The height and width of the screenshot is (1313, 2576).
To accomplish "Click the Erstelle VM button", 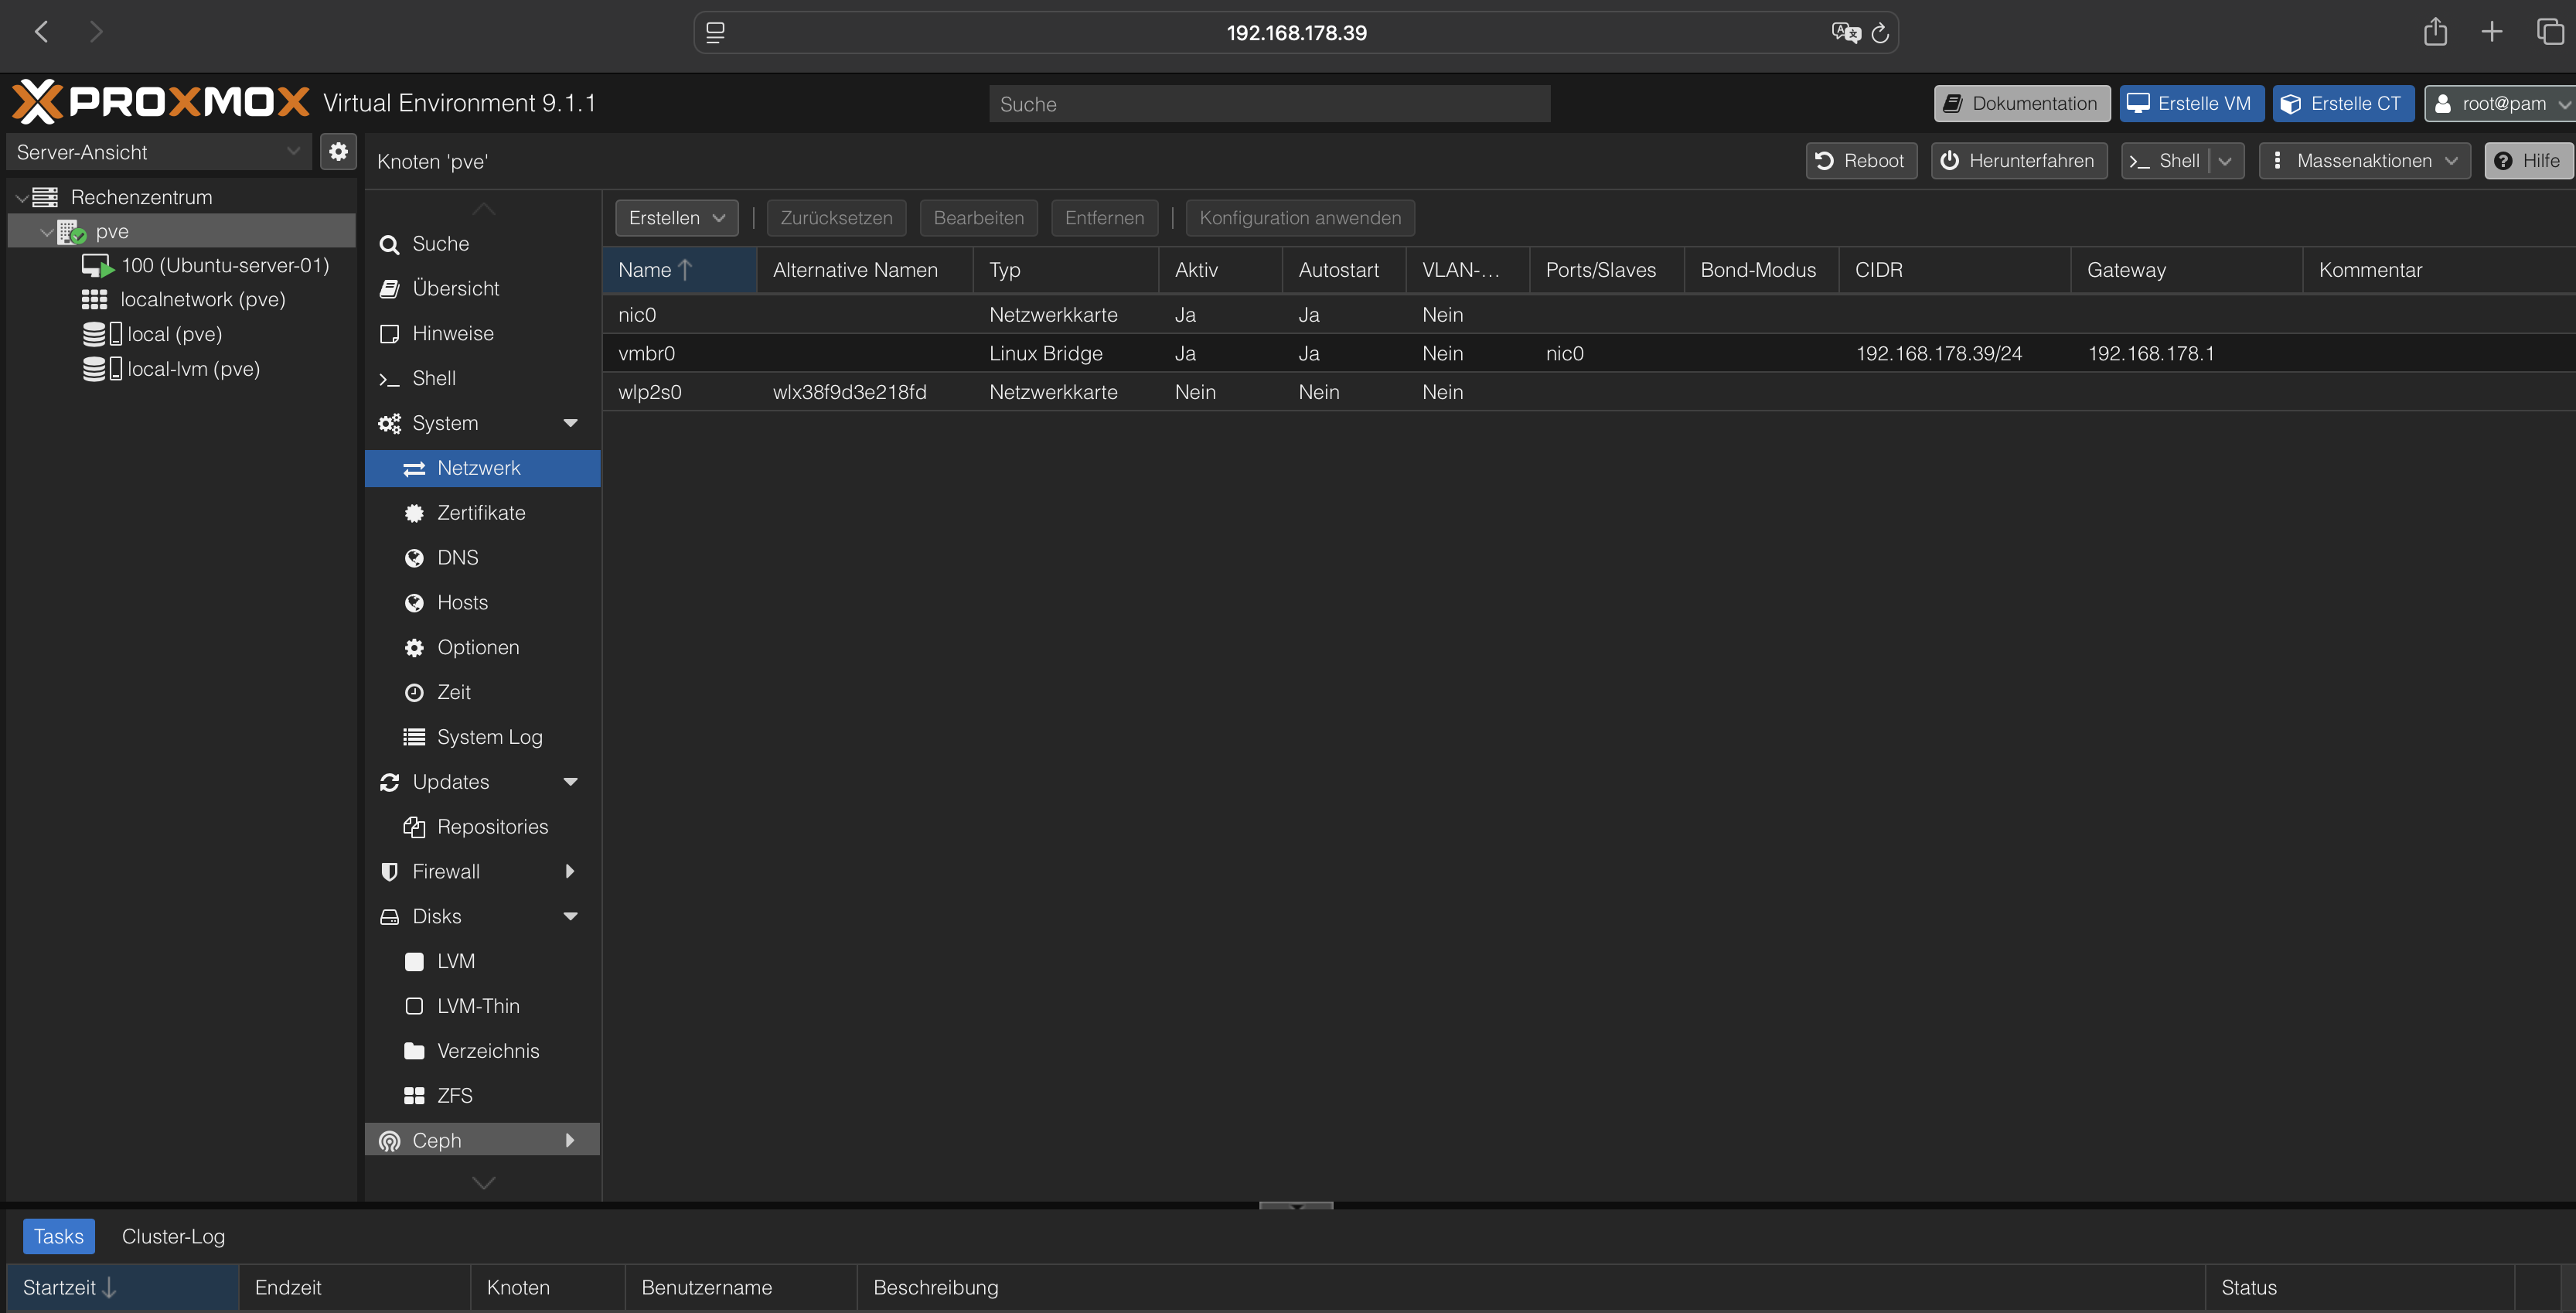I will [2191, 104].
